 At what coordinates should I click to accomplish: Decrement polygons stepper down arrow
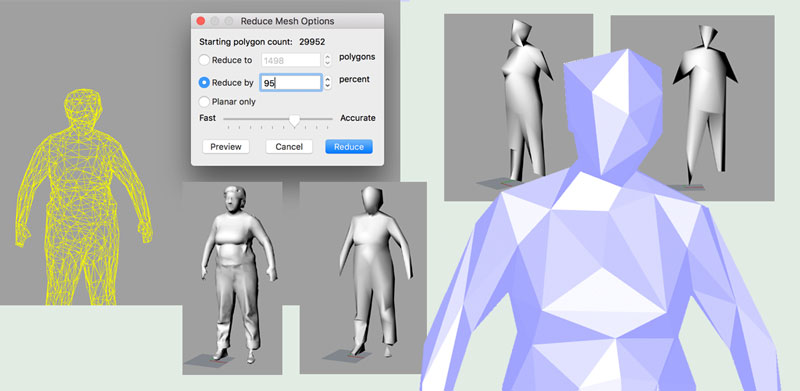tap(328, 64)
